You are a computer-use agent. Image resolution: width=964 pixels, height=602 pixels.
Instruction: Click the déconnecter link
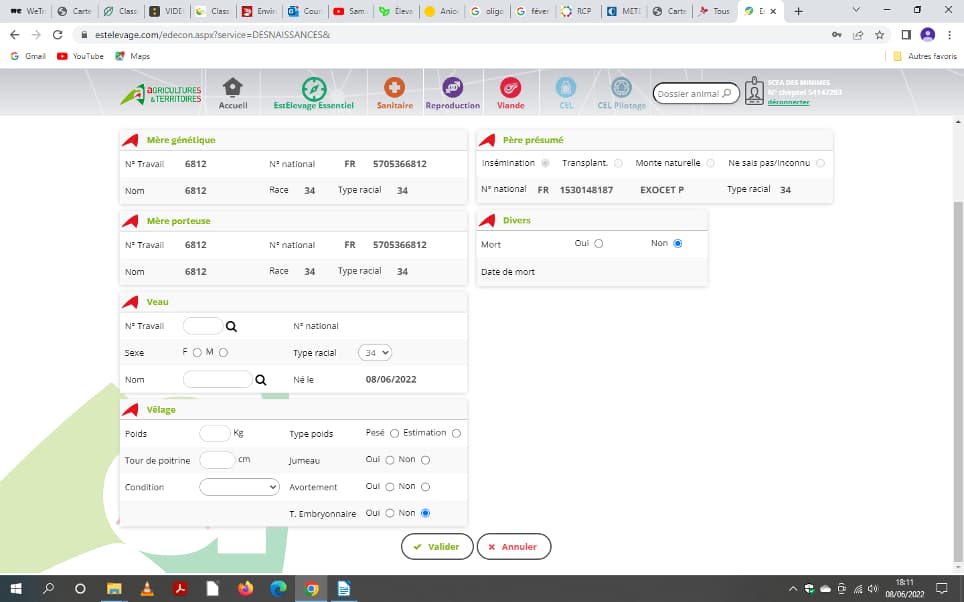coord(788,102)
